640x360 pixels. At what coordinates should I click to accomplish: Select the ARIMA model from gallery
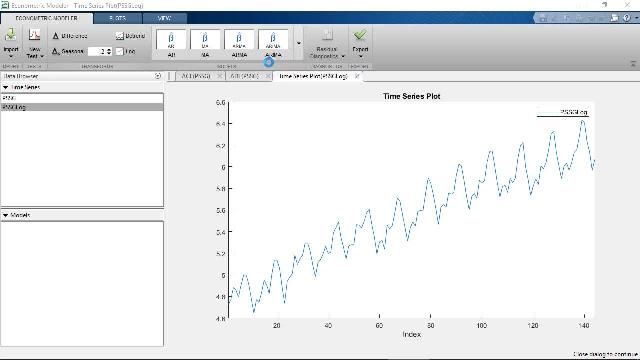(x=273, y=44)
